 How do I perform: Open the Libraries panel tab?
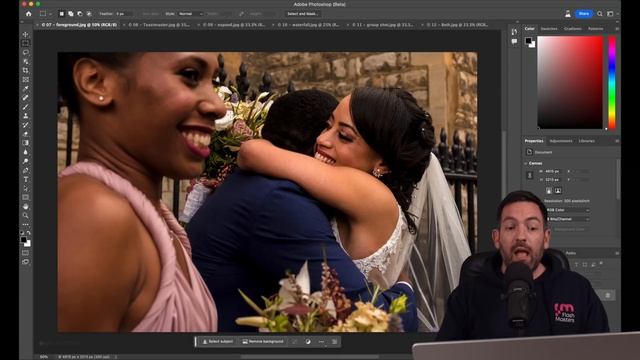[587, 141]
